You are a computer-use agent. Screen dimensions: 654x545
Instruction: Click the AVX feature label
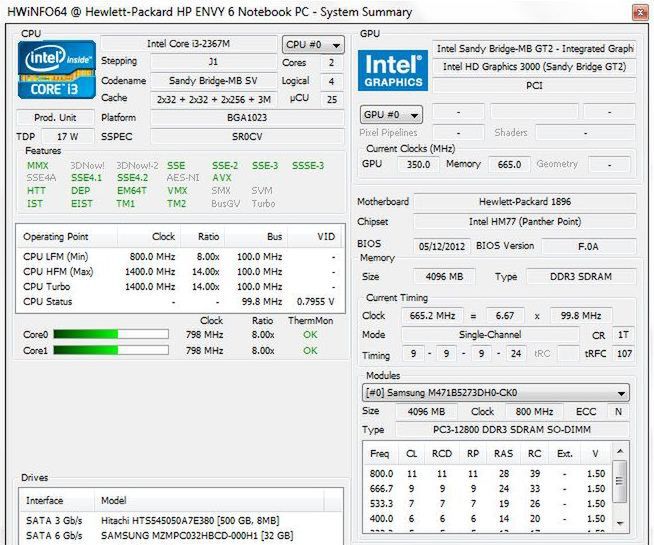(x=221, y=178)
